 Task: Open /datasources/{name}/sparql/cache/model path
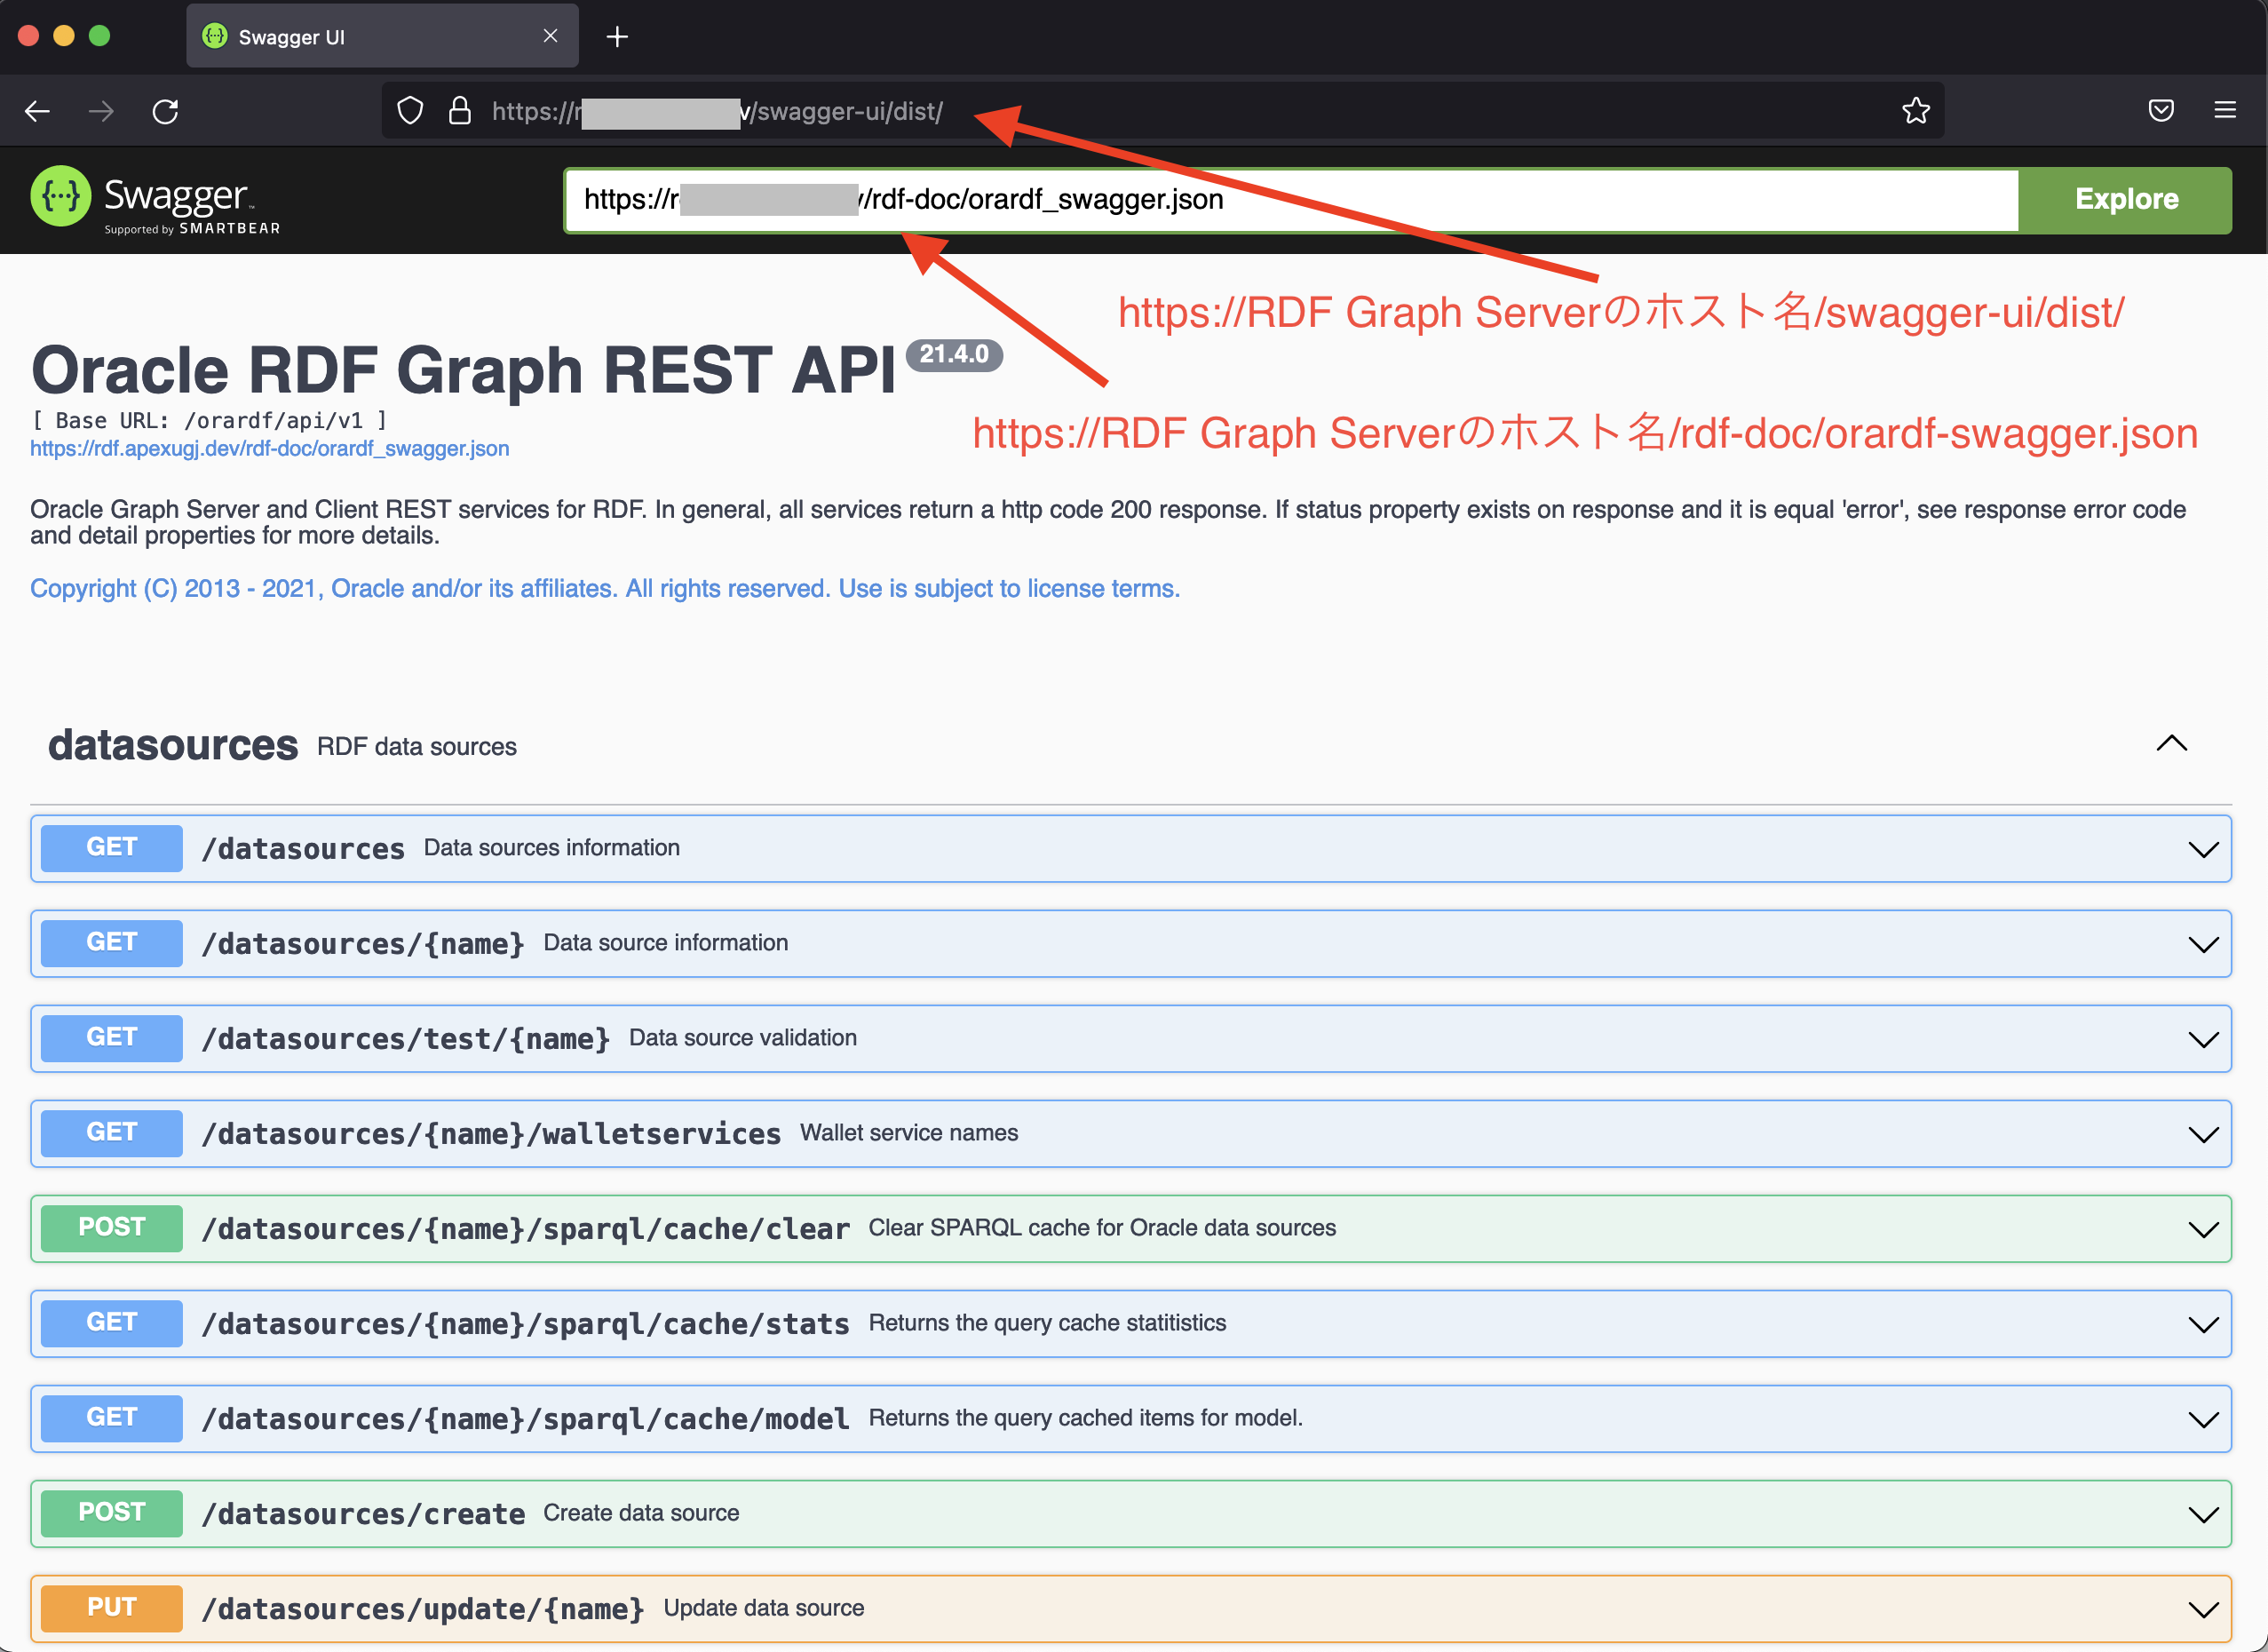pyautogui.click(x=525, y=1419)
